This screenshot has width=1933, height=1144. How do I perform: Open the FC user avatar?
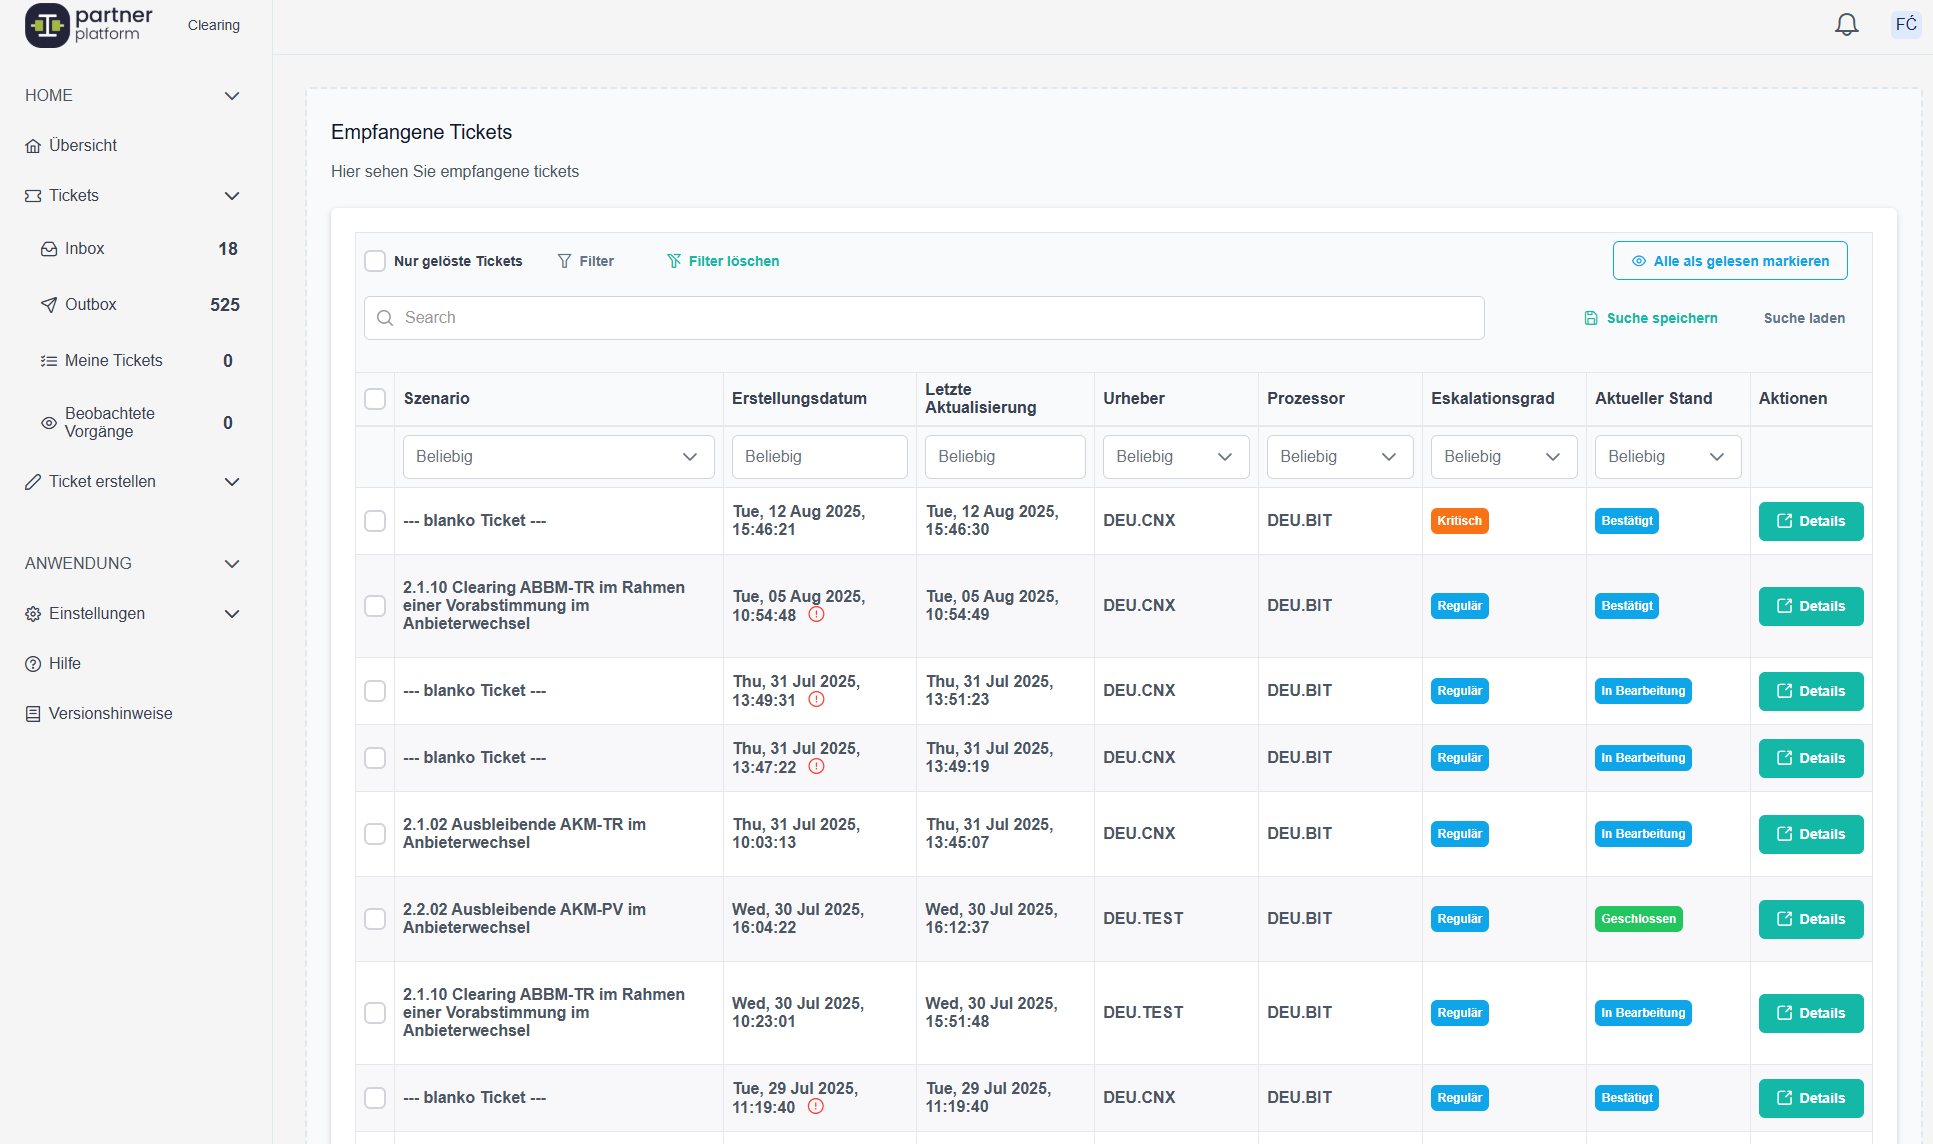(1906, 25)
